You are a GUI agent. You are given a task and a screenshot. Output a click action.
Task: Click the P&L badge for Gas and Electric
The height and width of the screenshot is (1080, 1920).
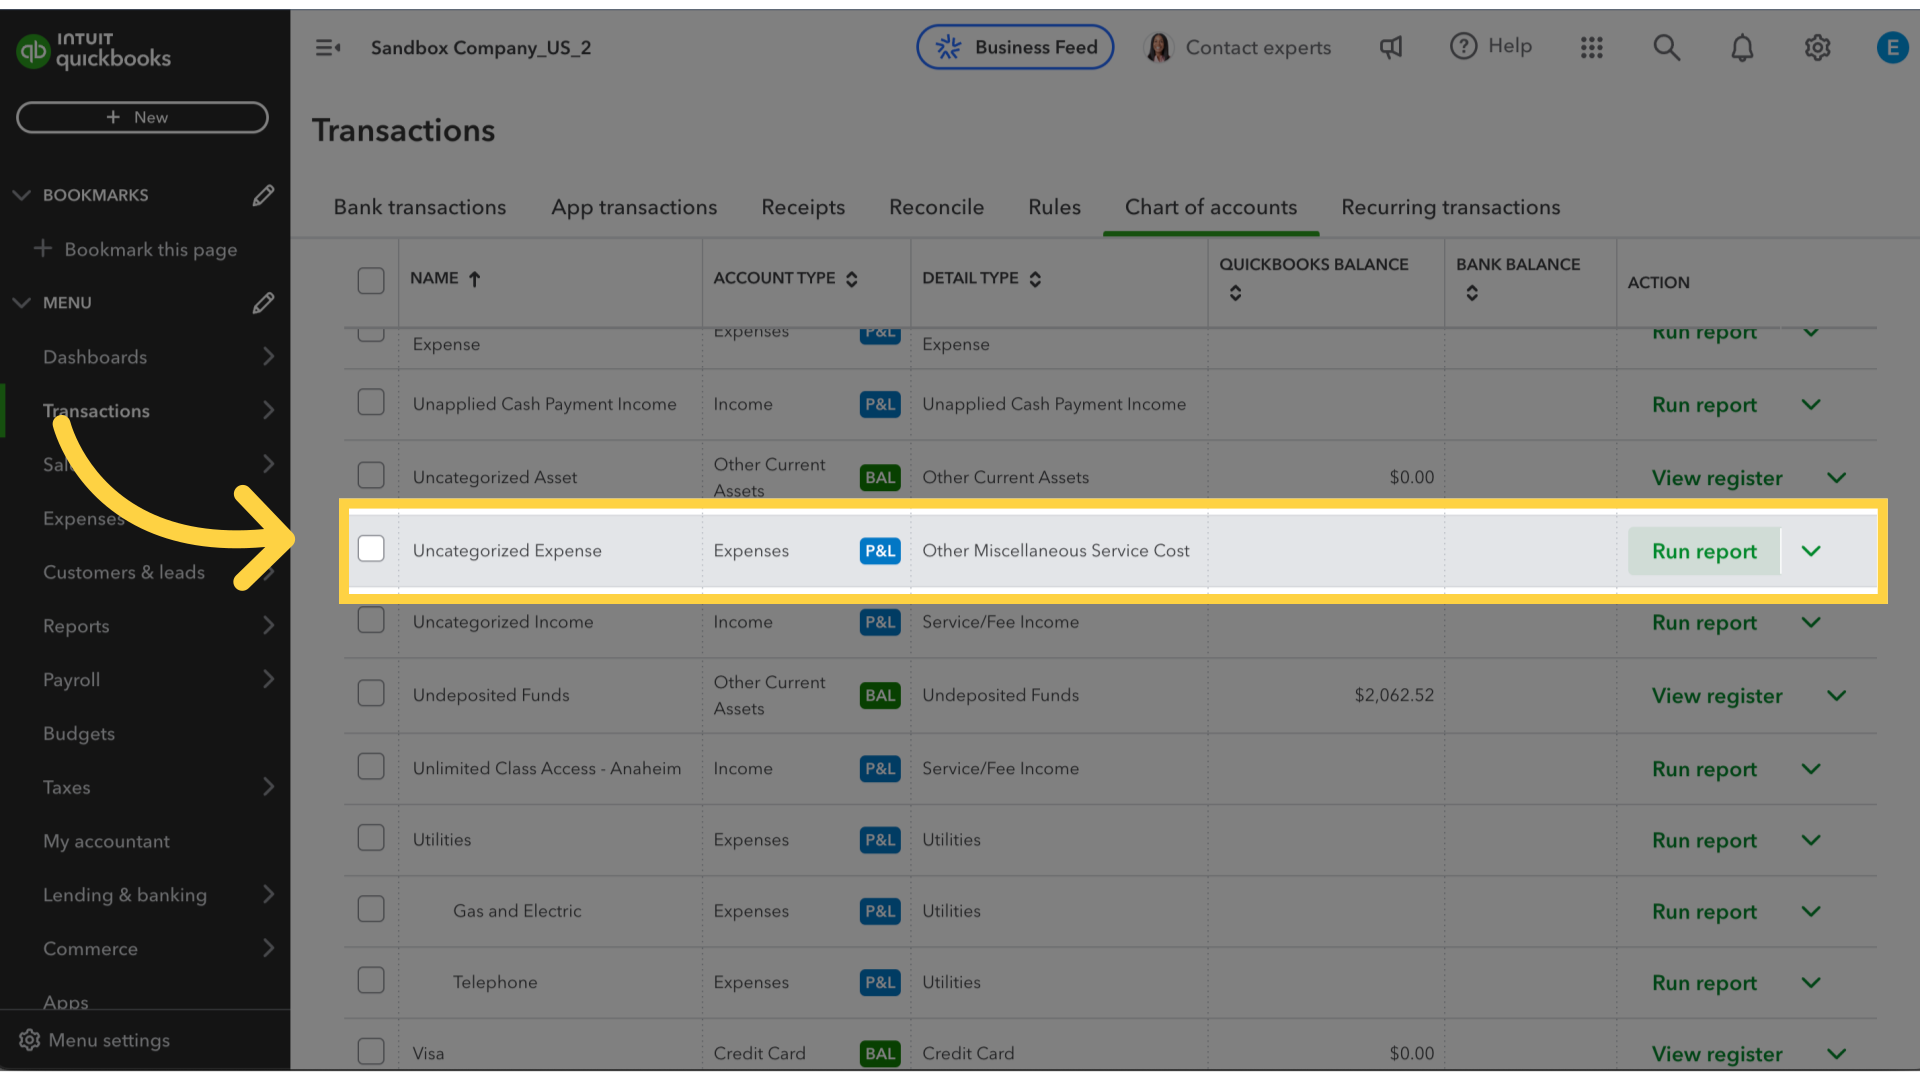tap(880, 912)
